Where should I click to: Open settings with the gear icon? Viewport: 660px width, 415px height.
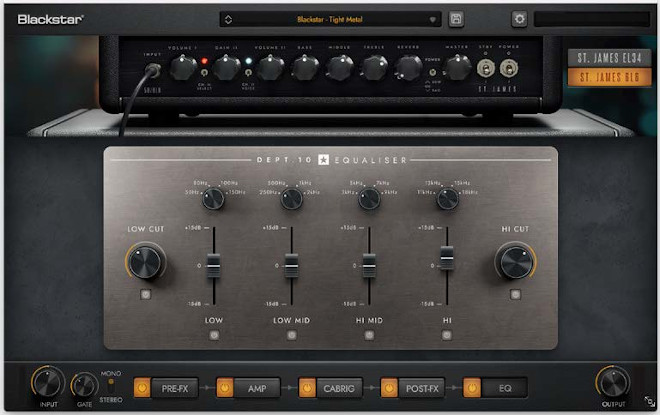519,19
